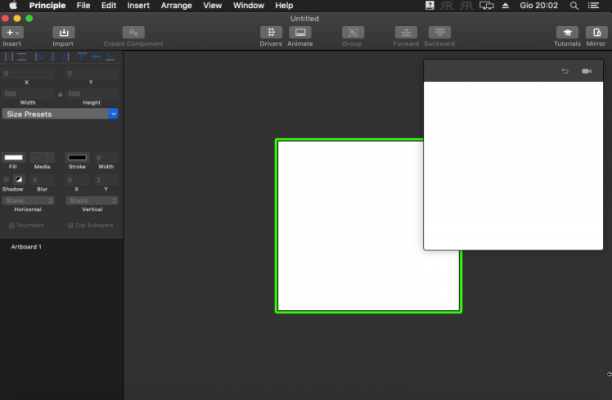This screenshot has height=400, width=612.
Task: Distribute layers vertically
Action: [x=22, y=57]
